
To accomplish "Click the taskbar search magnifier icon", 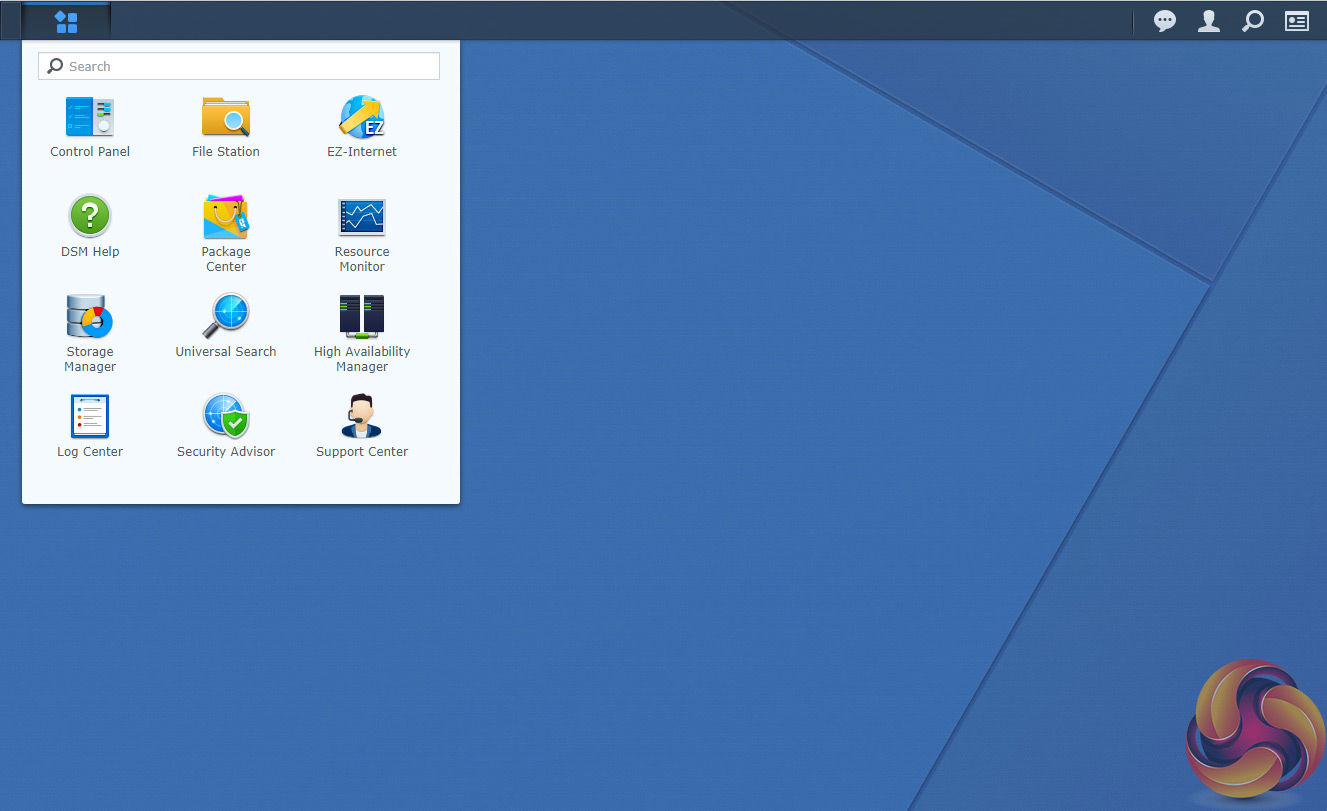I will (1253, 21).
